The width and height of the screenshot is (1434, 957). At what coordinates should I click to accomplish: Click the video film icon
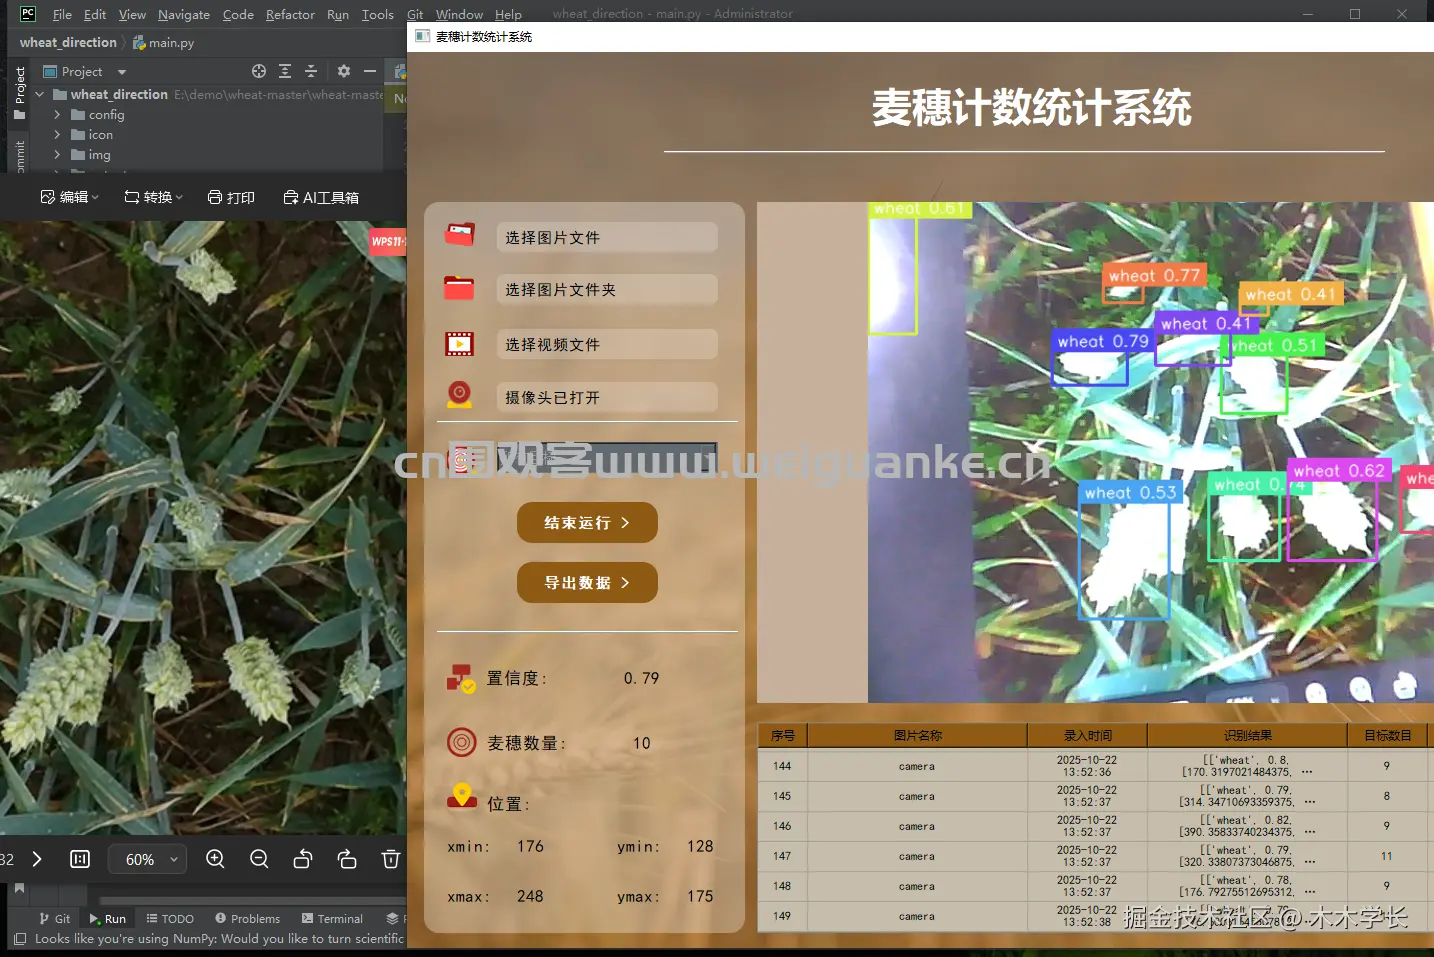[x=459, y=344]
